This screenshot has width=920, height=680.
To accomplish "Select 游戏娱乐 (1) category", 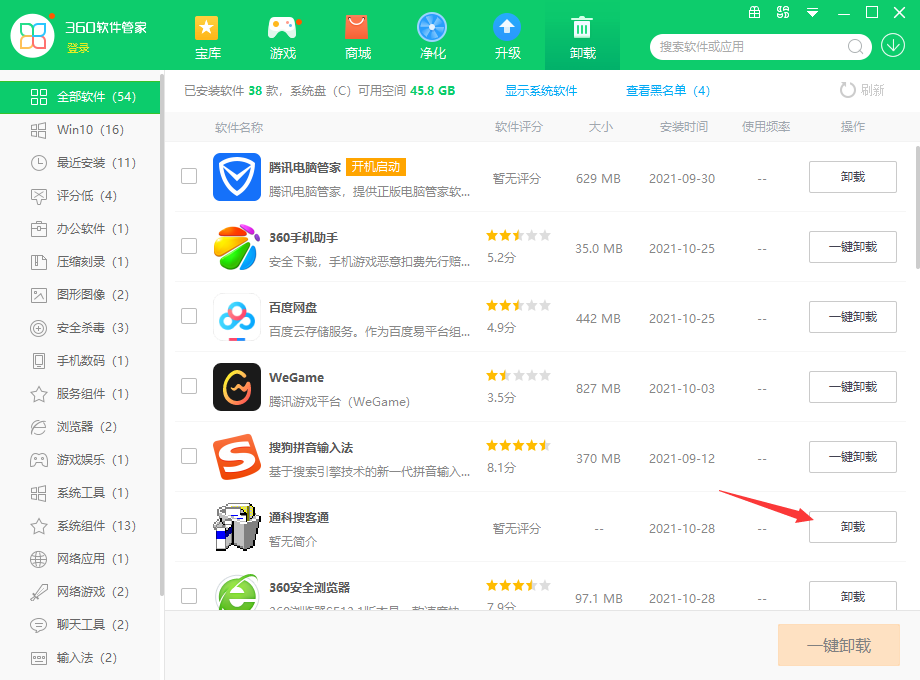I will coord(80,459).
